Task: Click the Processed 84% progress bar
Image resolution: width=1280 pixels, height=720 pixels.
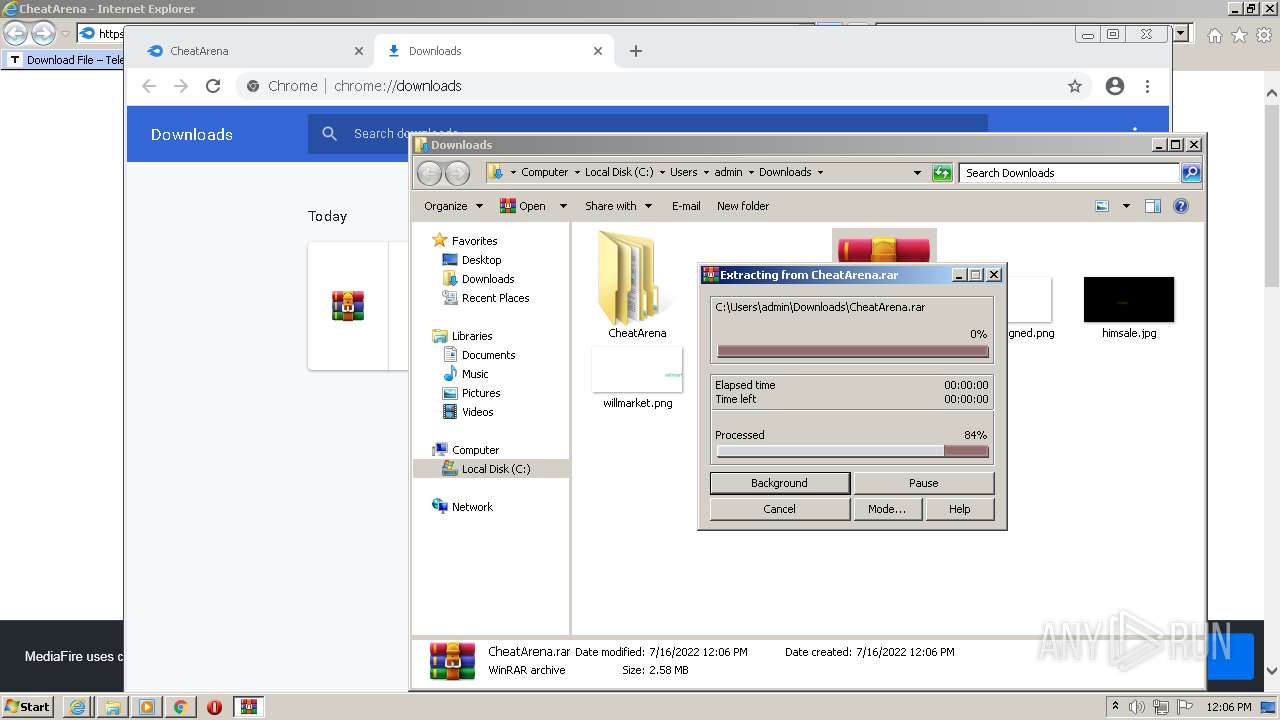Action: click(853, 451)
